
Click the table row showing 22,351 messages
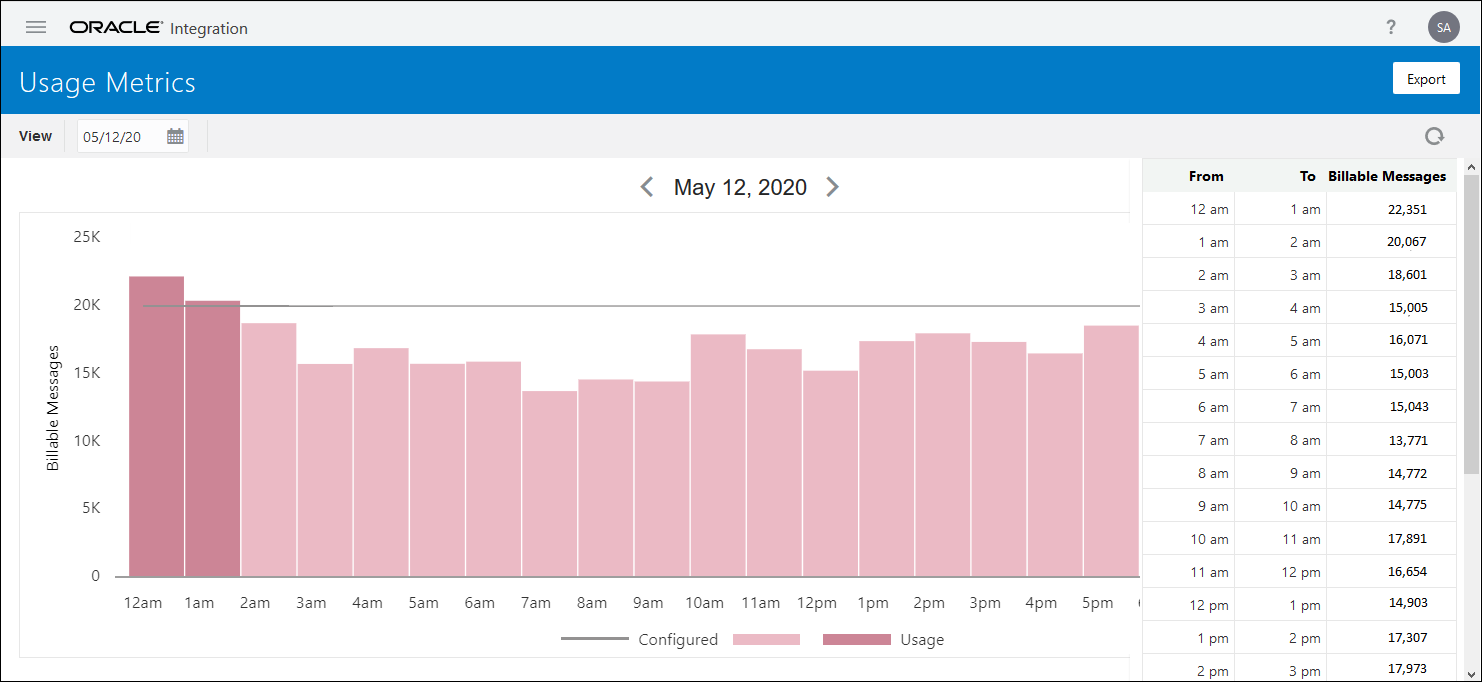pos(1300,208)
